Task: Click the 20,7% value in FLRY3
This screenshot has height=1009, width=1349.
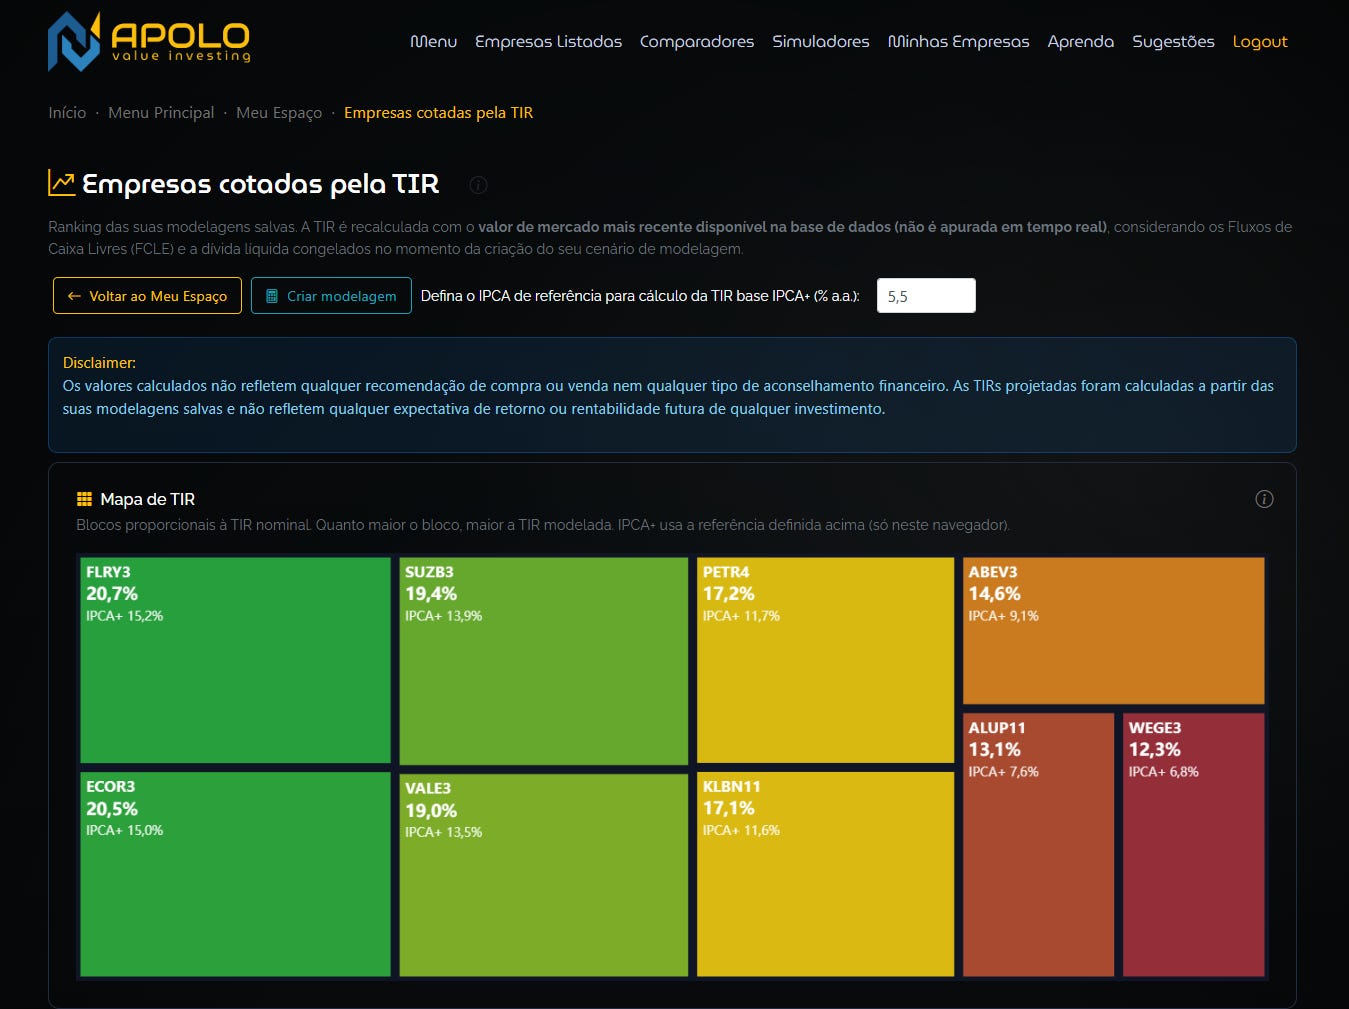Action: (112, 594)
